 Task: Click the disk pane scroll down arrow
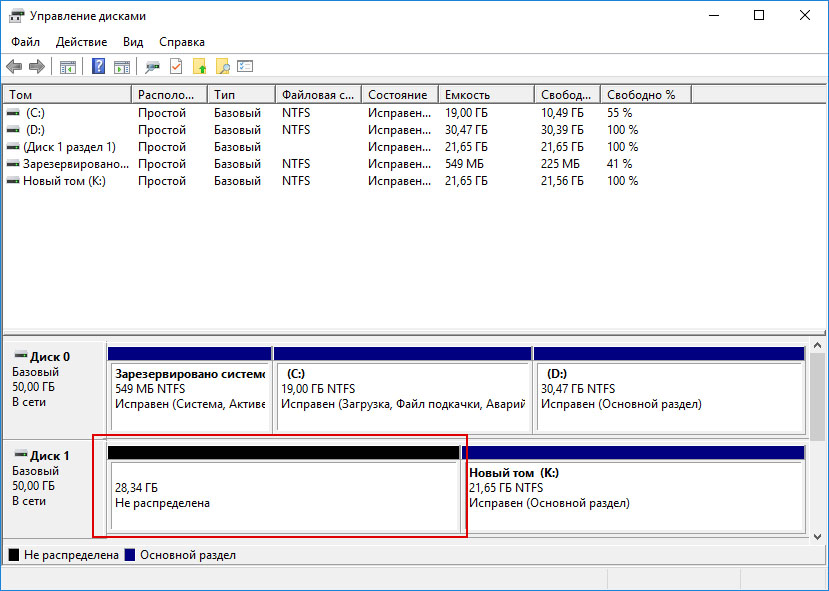point(817,537)
